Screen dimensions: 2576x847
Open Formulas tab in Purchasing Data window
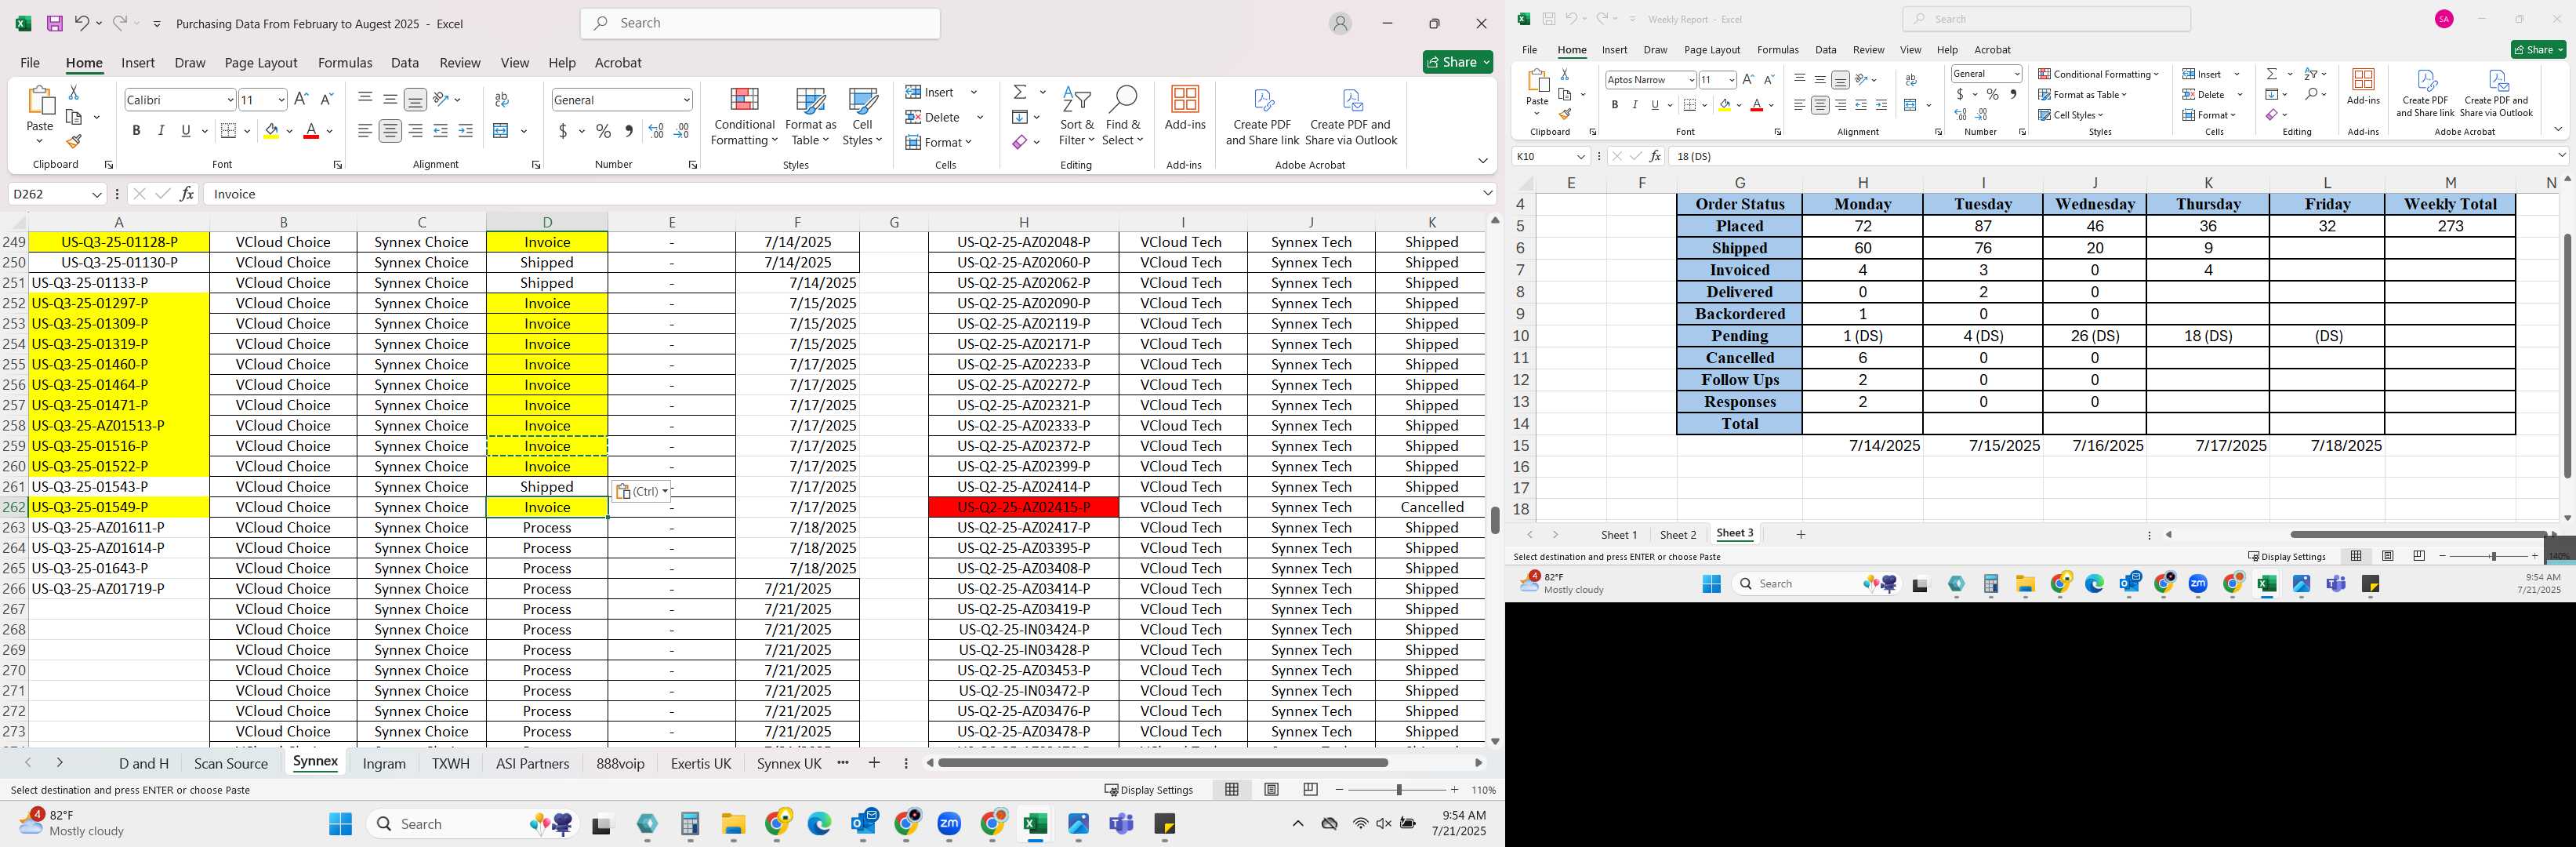click(x=345, y=63)
